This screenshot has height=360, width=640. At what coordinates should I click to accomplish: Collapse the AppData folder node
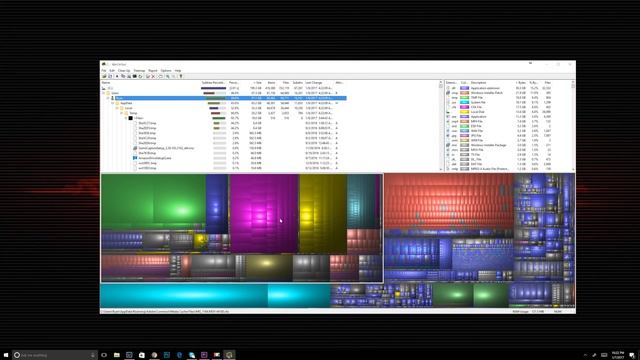(113, 103)
